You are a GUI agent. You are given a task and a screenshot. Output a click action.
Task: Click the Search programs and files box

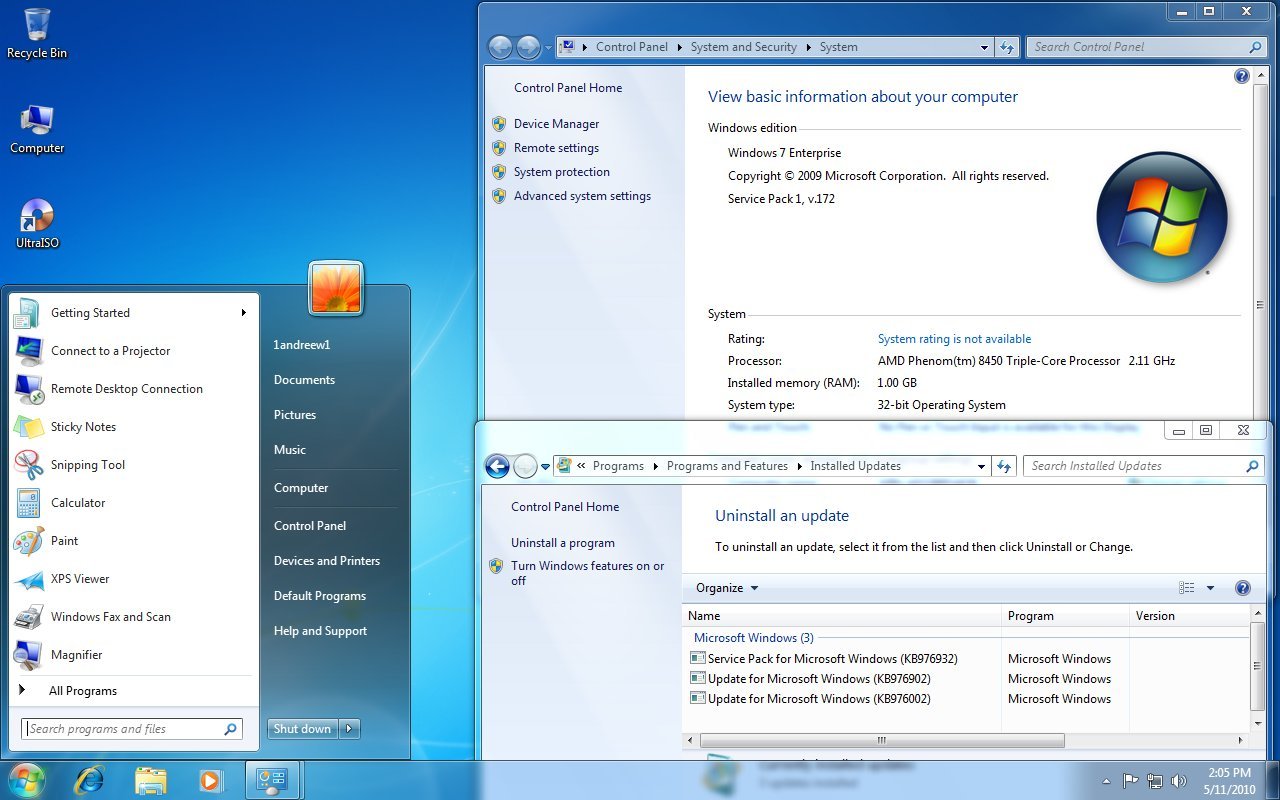(x=130, y=728)
